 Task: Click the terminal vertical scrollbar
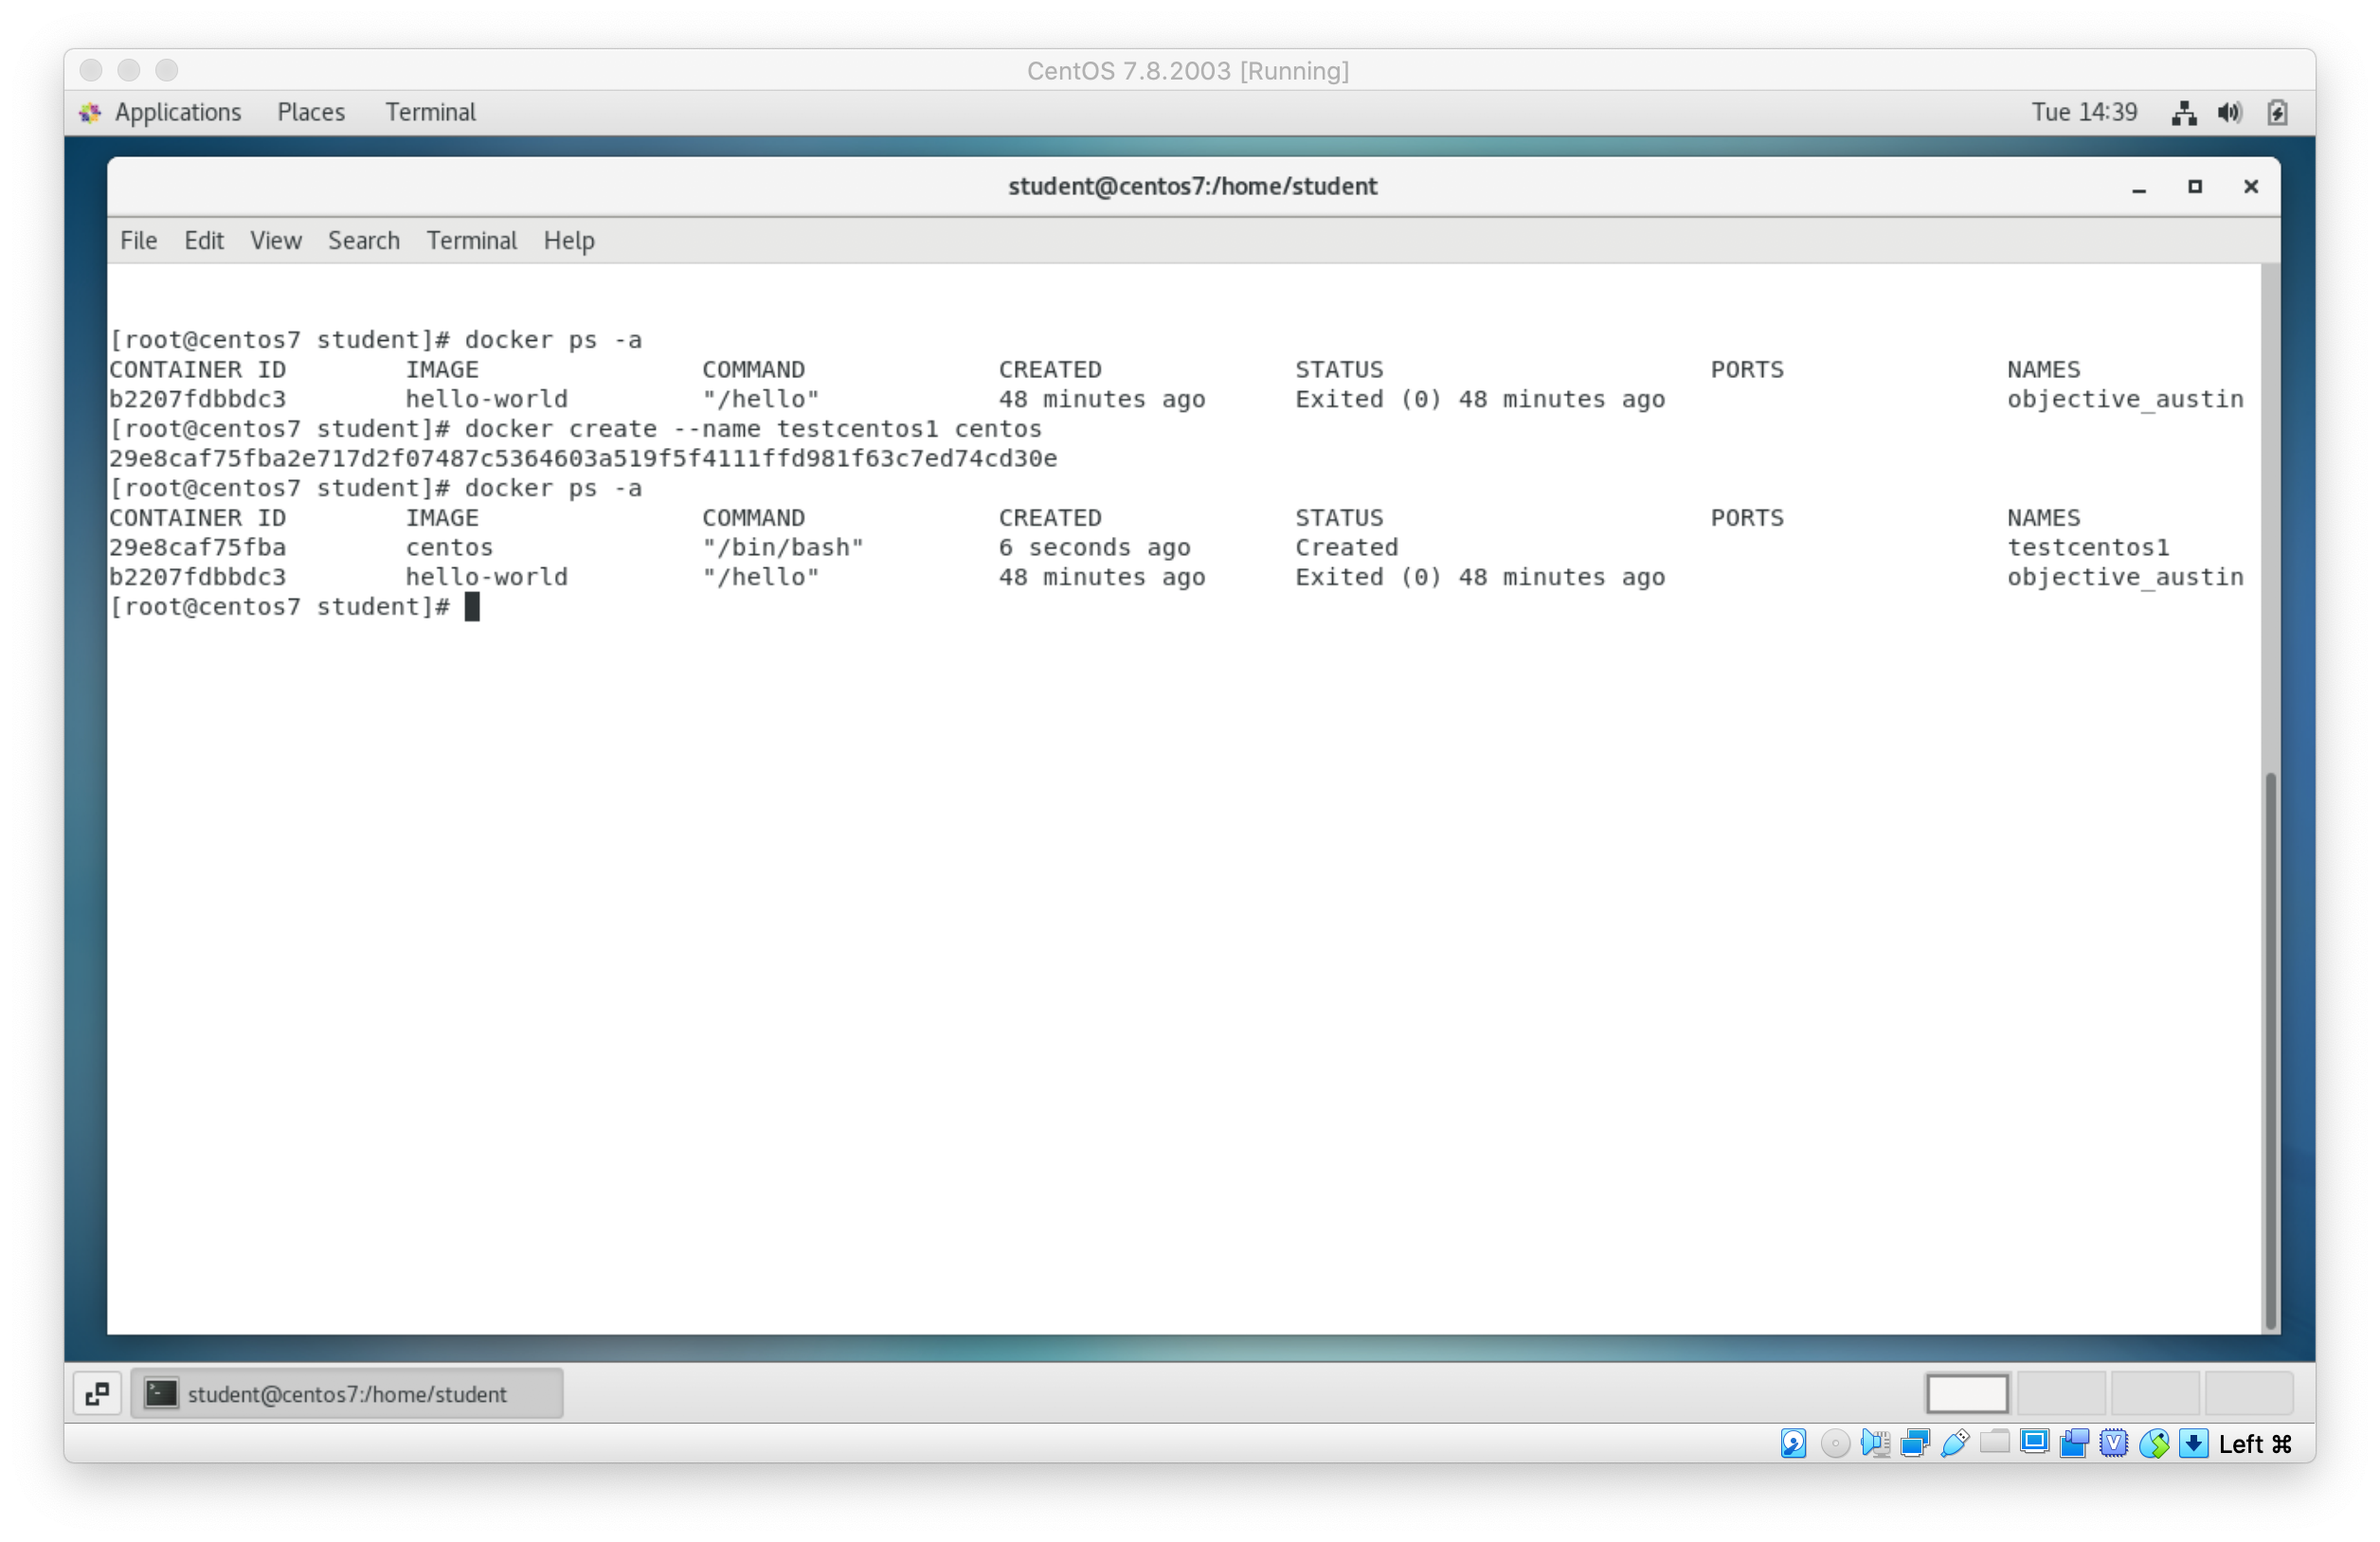(2269, 1050)
